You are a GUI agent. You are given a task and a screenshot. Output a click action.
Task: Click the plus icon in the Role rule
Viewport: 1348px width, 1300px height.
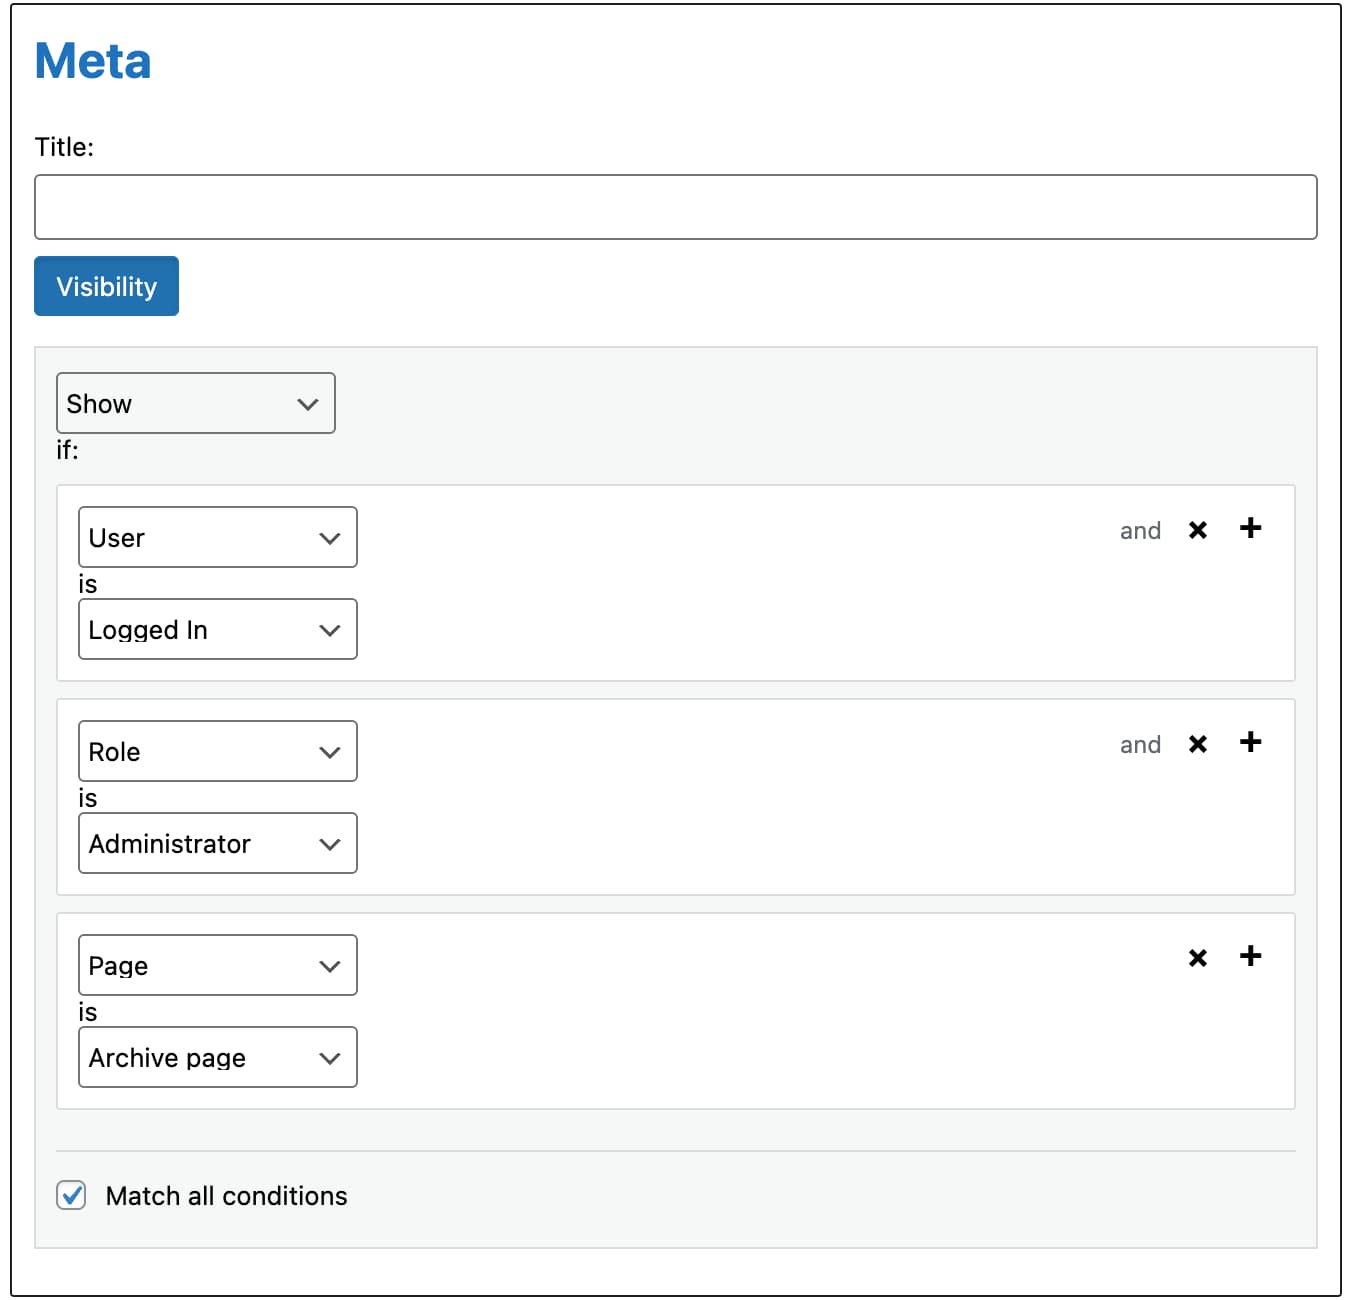[x=1250, y=742]
